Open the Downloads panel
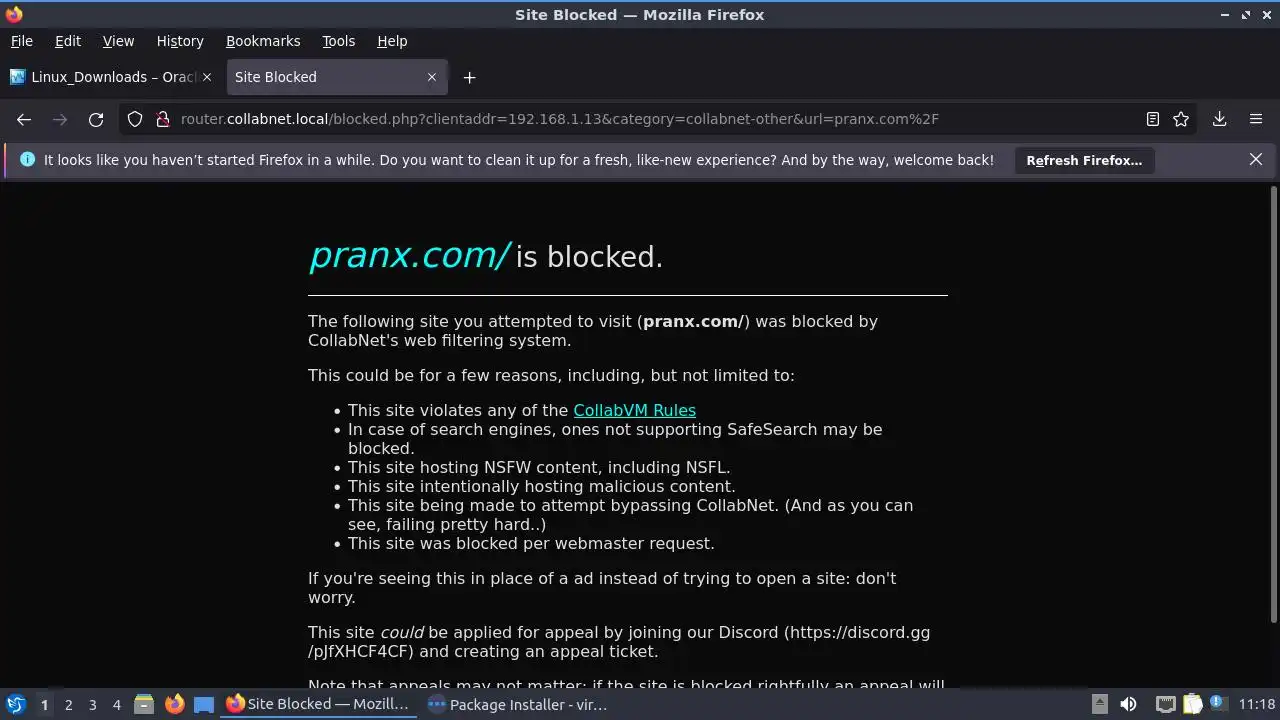The height and width of the screenshot is (720, 1280). coord(1219,119)
